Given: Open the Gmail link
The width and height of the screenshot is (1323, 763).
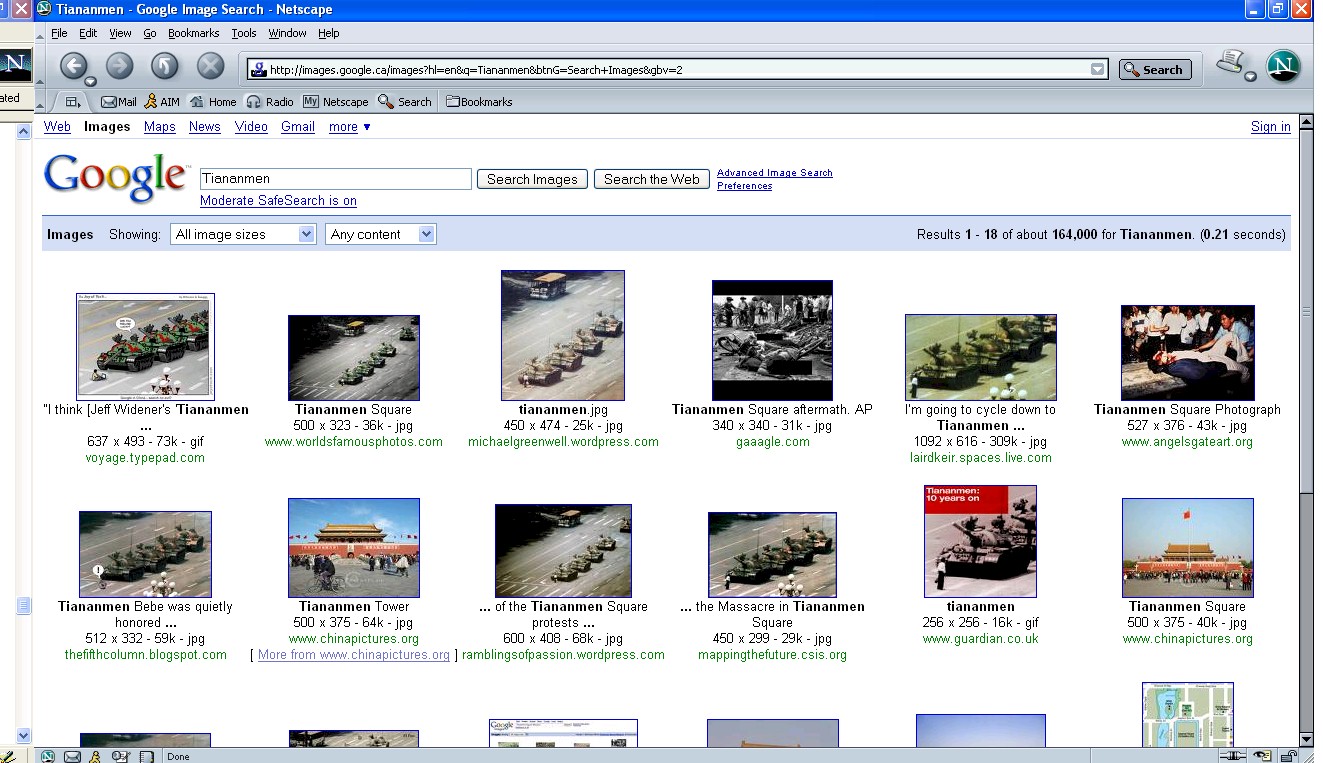Looking at the screenshot, I should pyautogui.click(x=298, y=127).
